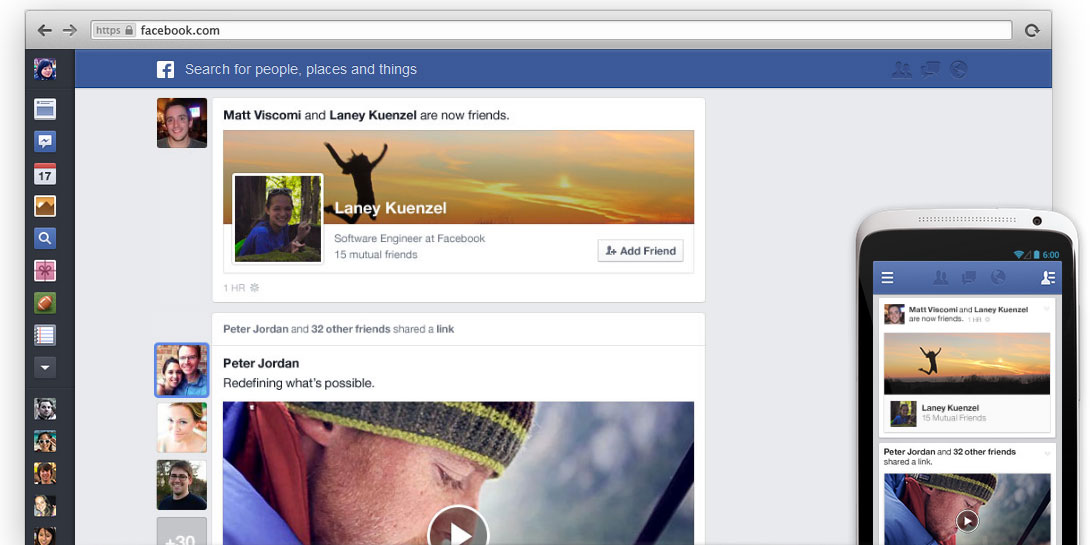Select the highlighted couple avatar thumbnail

181,371
